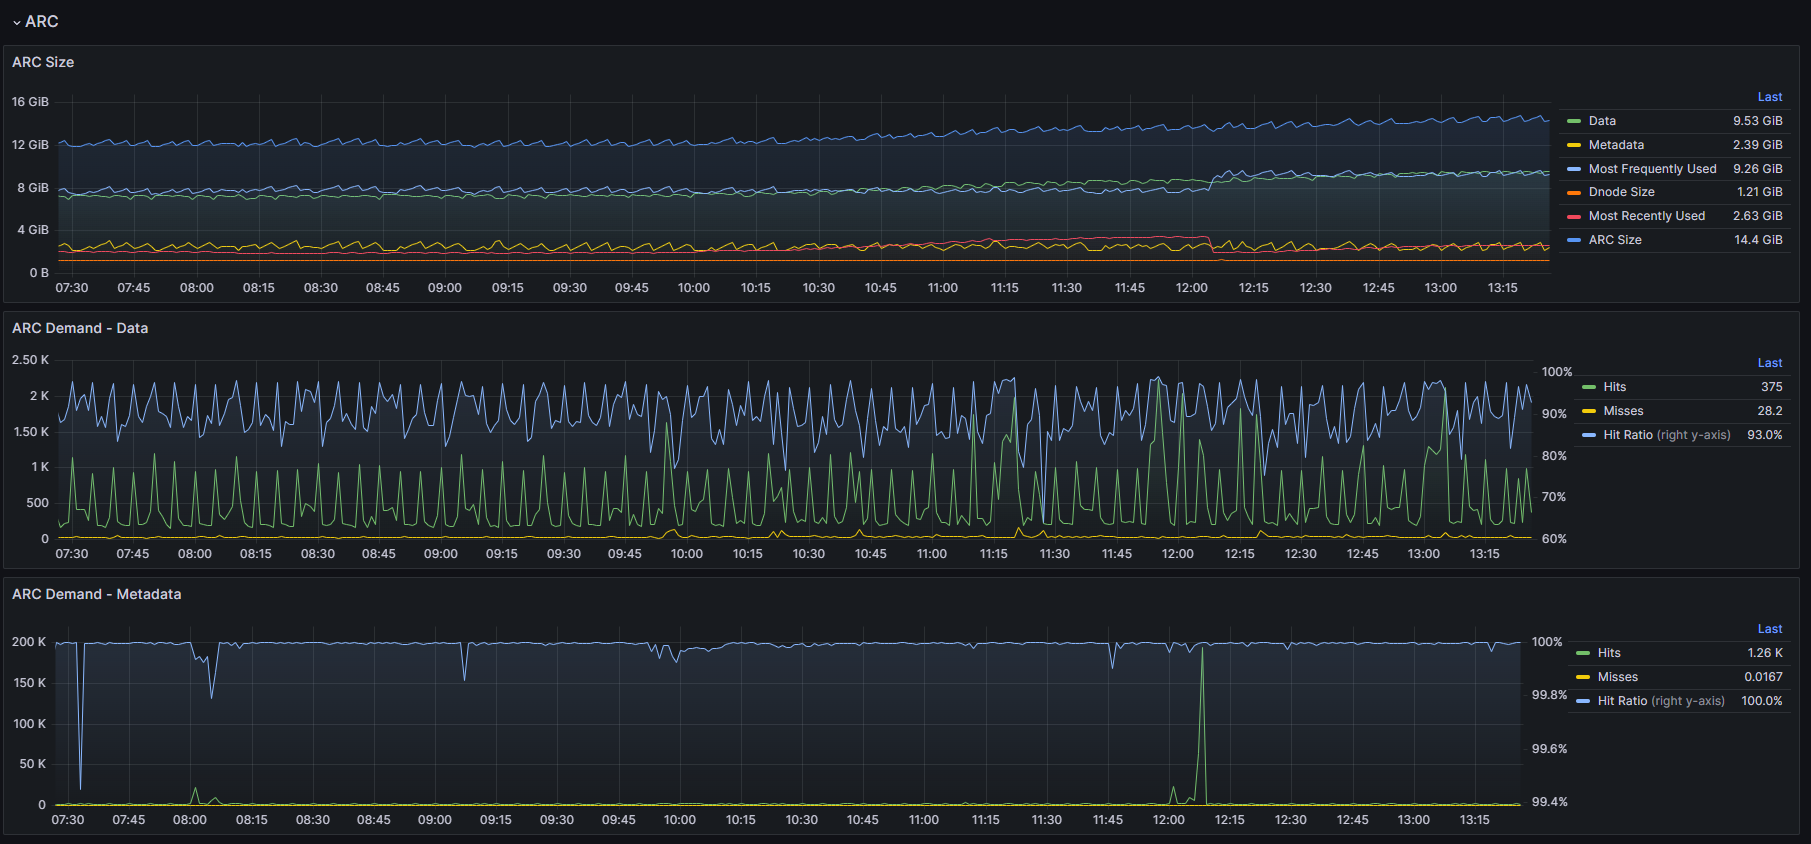The height and width of the screenshot is (844, 1811).
Task: Toggle Hit Ratio series in ARC Demand - Metadata
Action: click(x=1661, y=701)
